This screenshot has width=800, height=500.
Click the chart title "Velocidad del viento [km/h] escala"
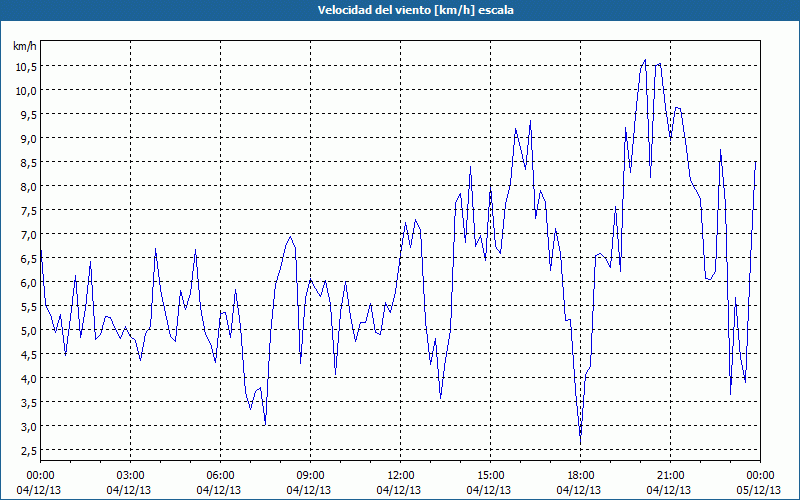click(415, 10)
